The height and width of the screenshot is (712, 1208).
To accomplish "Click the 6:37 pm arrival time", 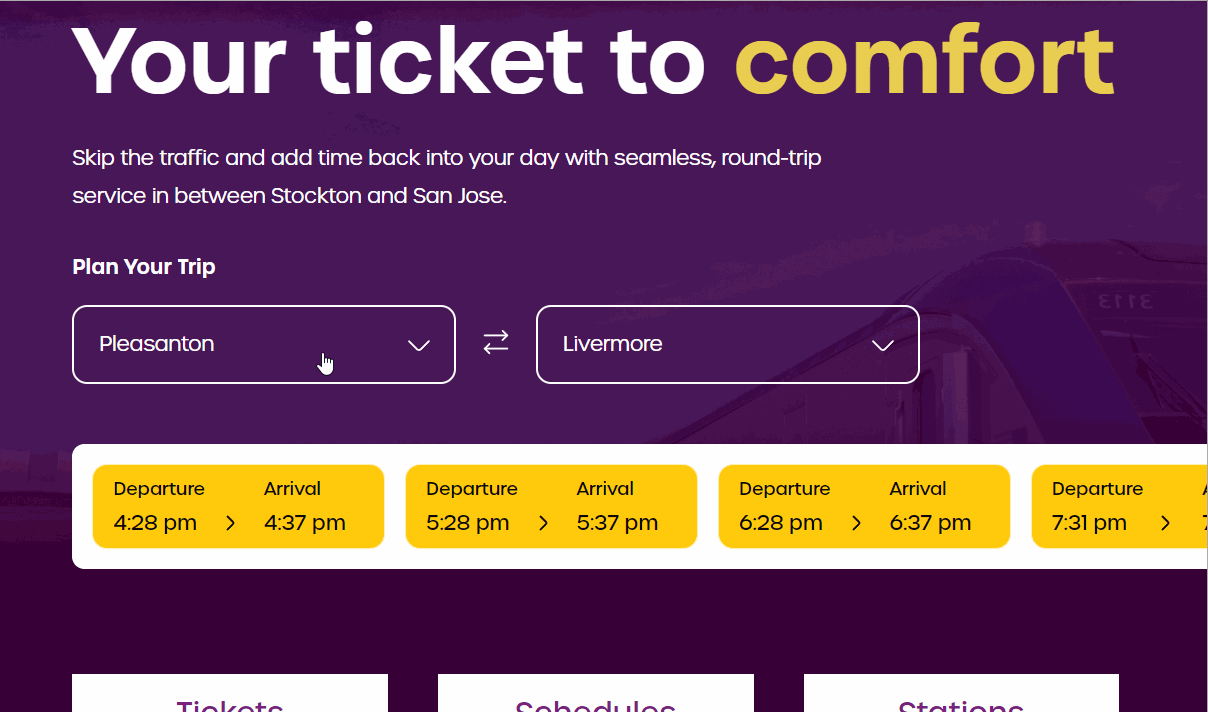I will coord(930,523).
